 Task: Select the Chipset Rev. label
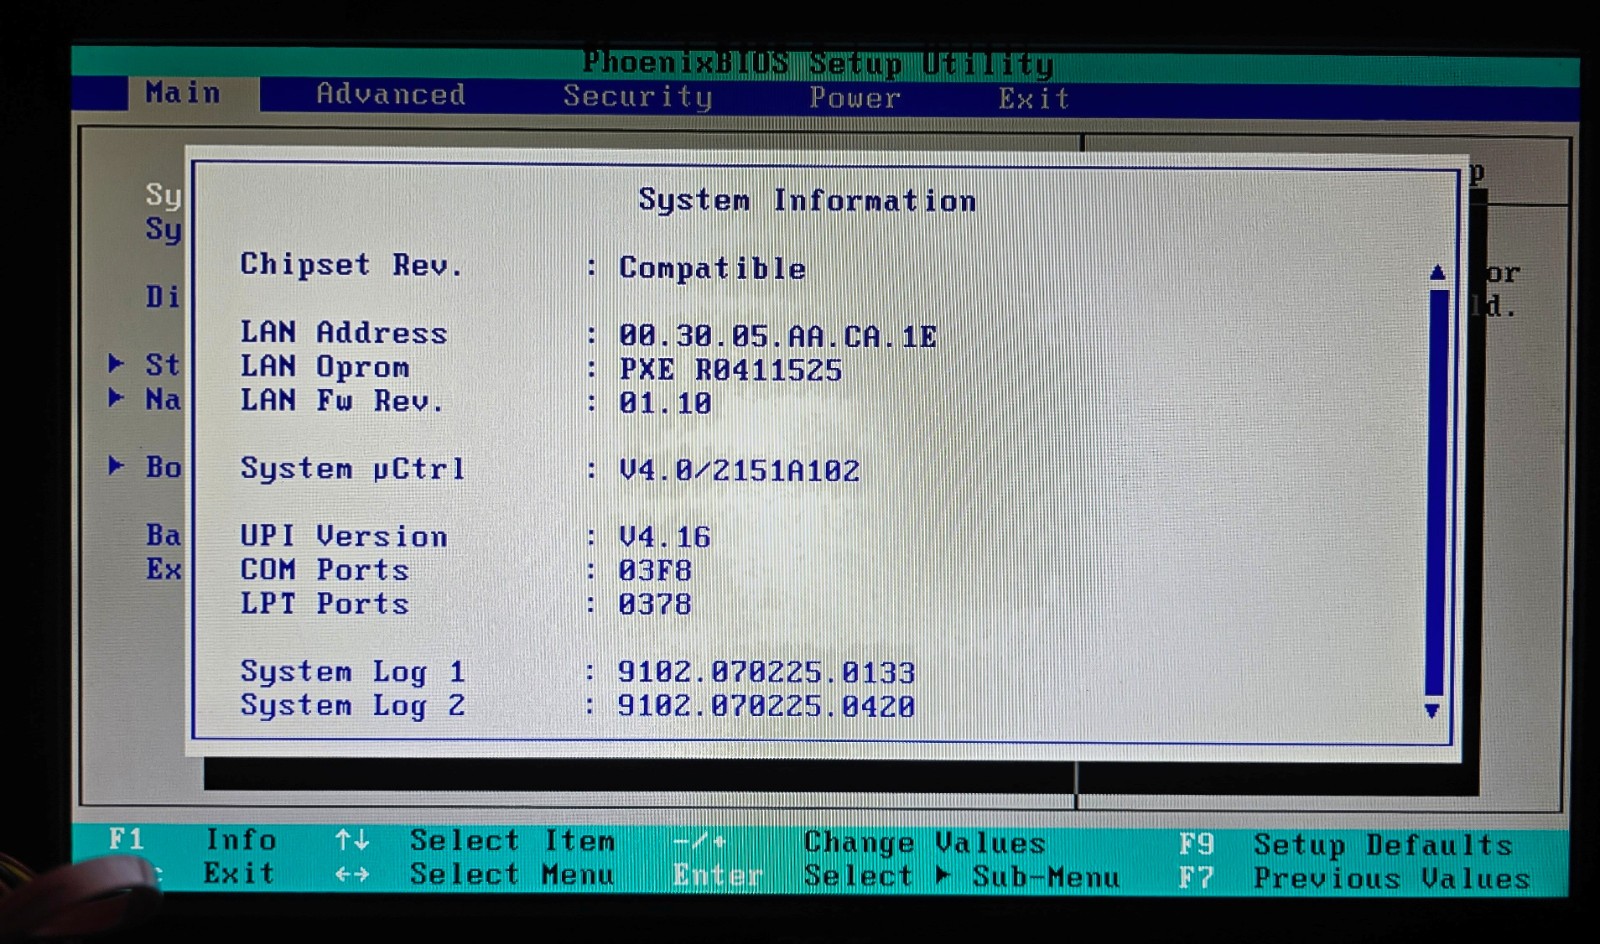(x=351, y=265)
